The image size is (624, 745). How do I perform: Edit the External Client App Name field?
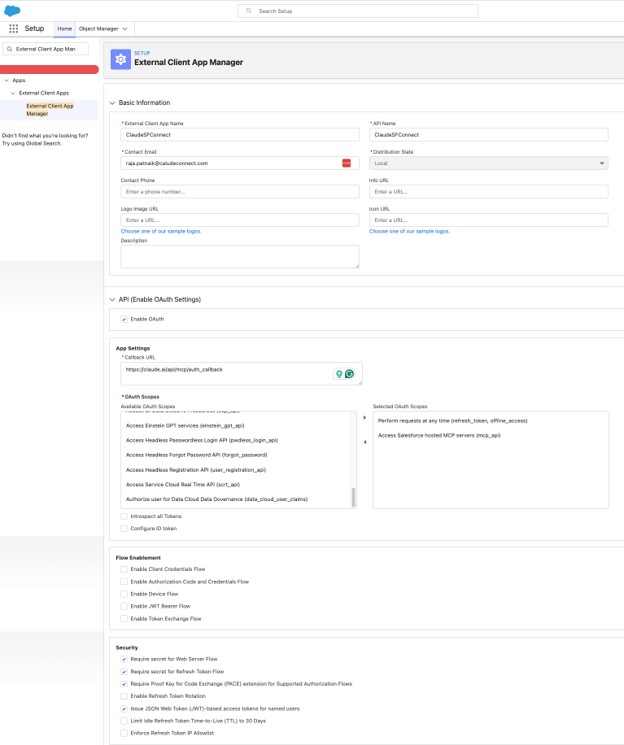coord(240,134)
